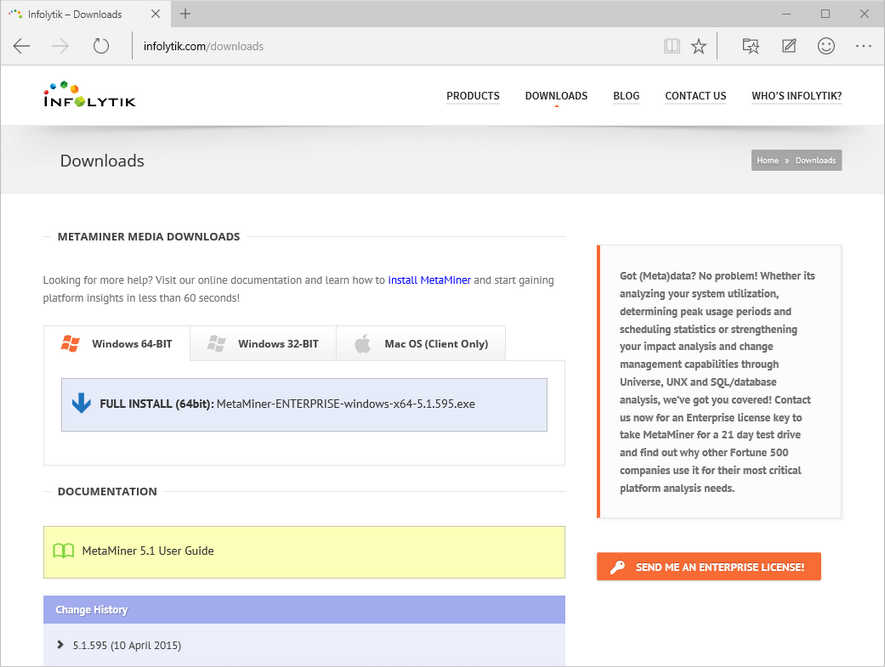Switch to the Windows 32-BIT tab

263,343
